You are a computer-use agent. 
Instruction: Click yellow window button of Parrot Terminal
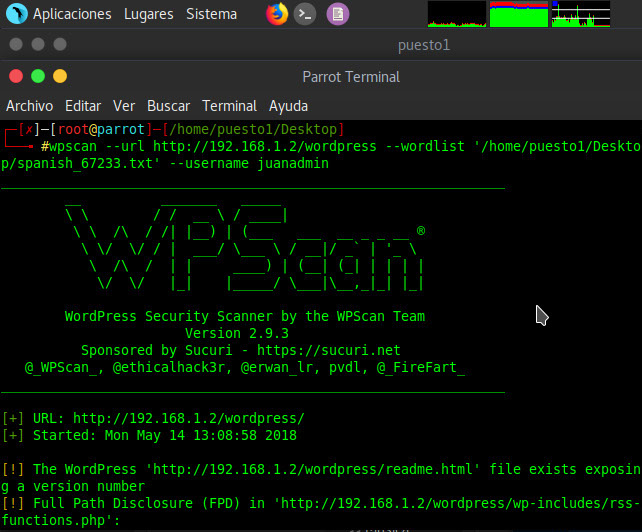(x=60, y=76)
